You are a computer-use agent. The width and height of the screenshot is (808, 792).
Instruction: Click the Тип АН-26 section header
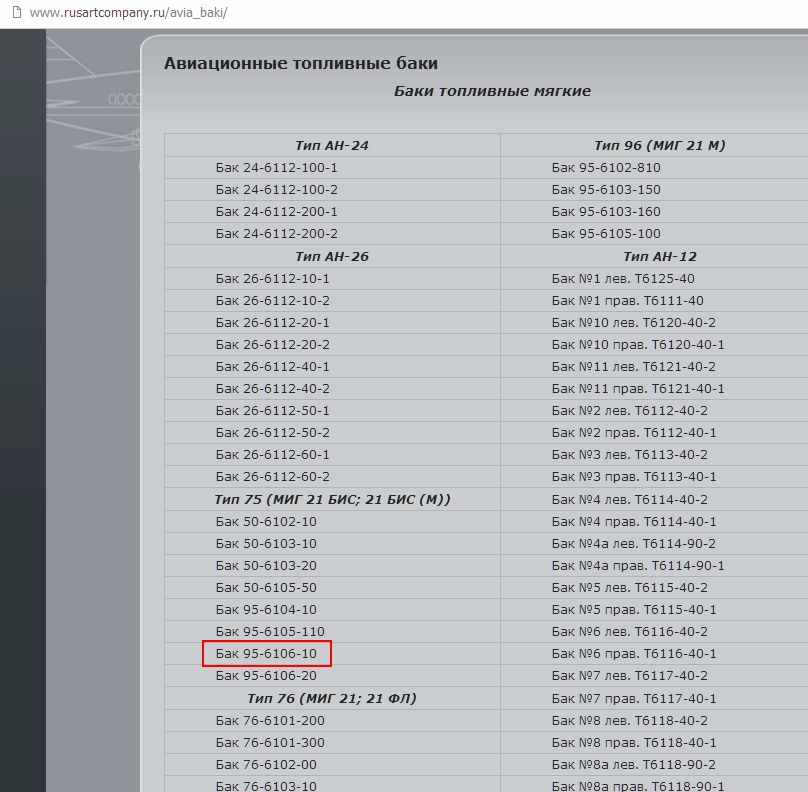point(332,256)
